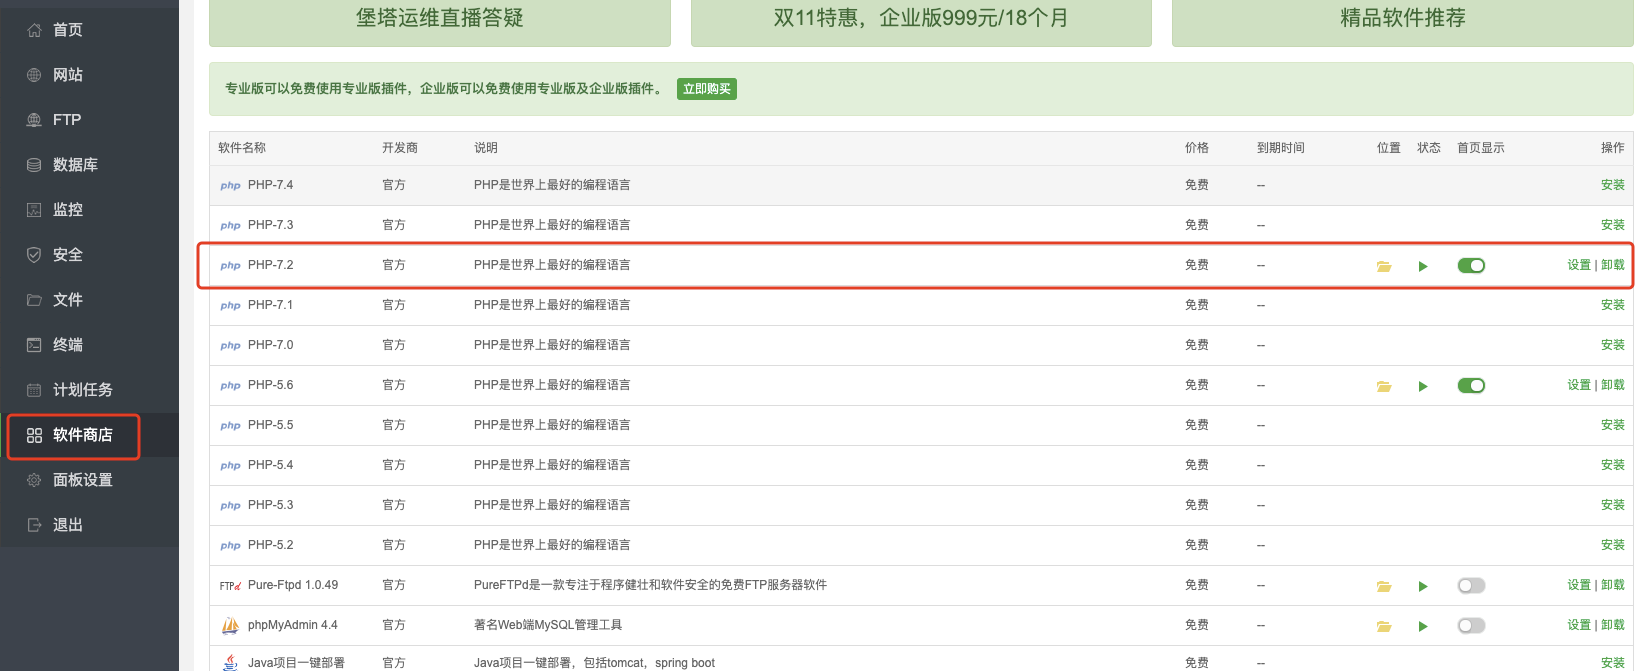1646x671 pixels.
Task: Install PHP-5.3 via 安装 link
Action: pos(1612,505)
